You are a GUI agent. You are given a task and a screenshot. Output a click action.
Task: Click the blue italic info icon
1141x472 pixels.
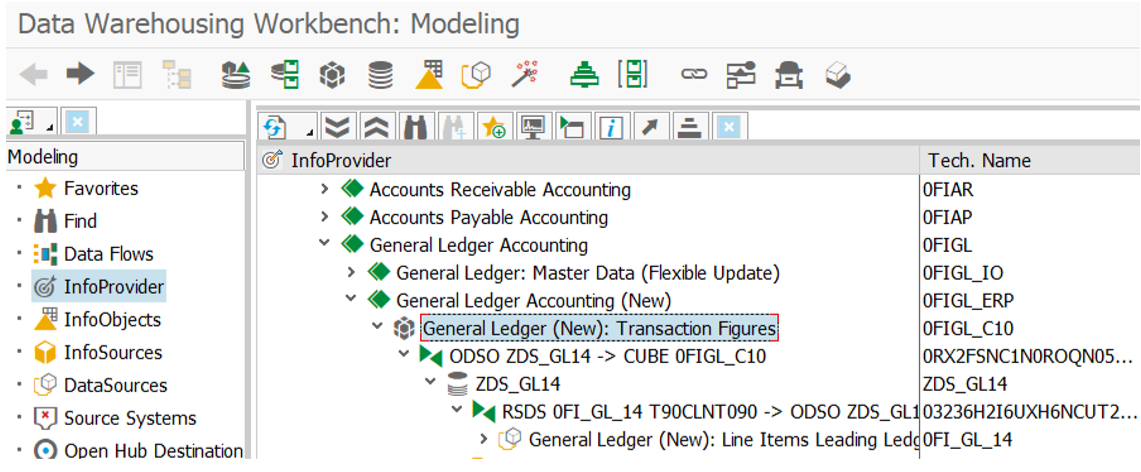[611, 127]
